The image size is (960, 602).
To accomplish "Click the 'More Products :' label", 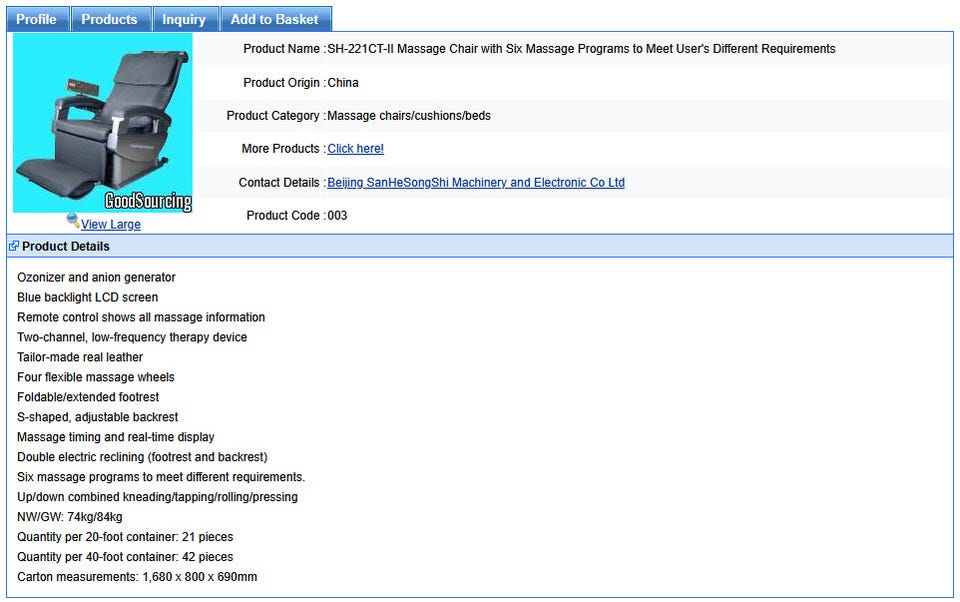I will click(x=284, y=149).
